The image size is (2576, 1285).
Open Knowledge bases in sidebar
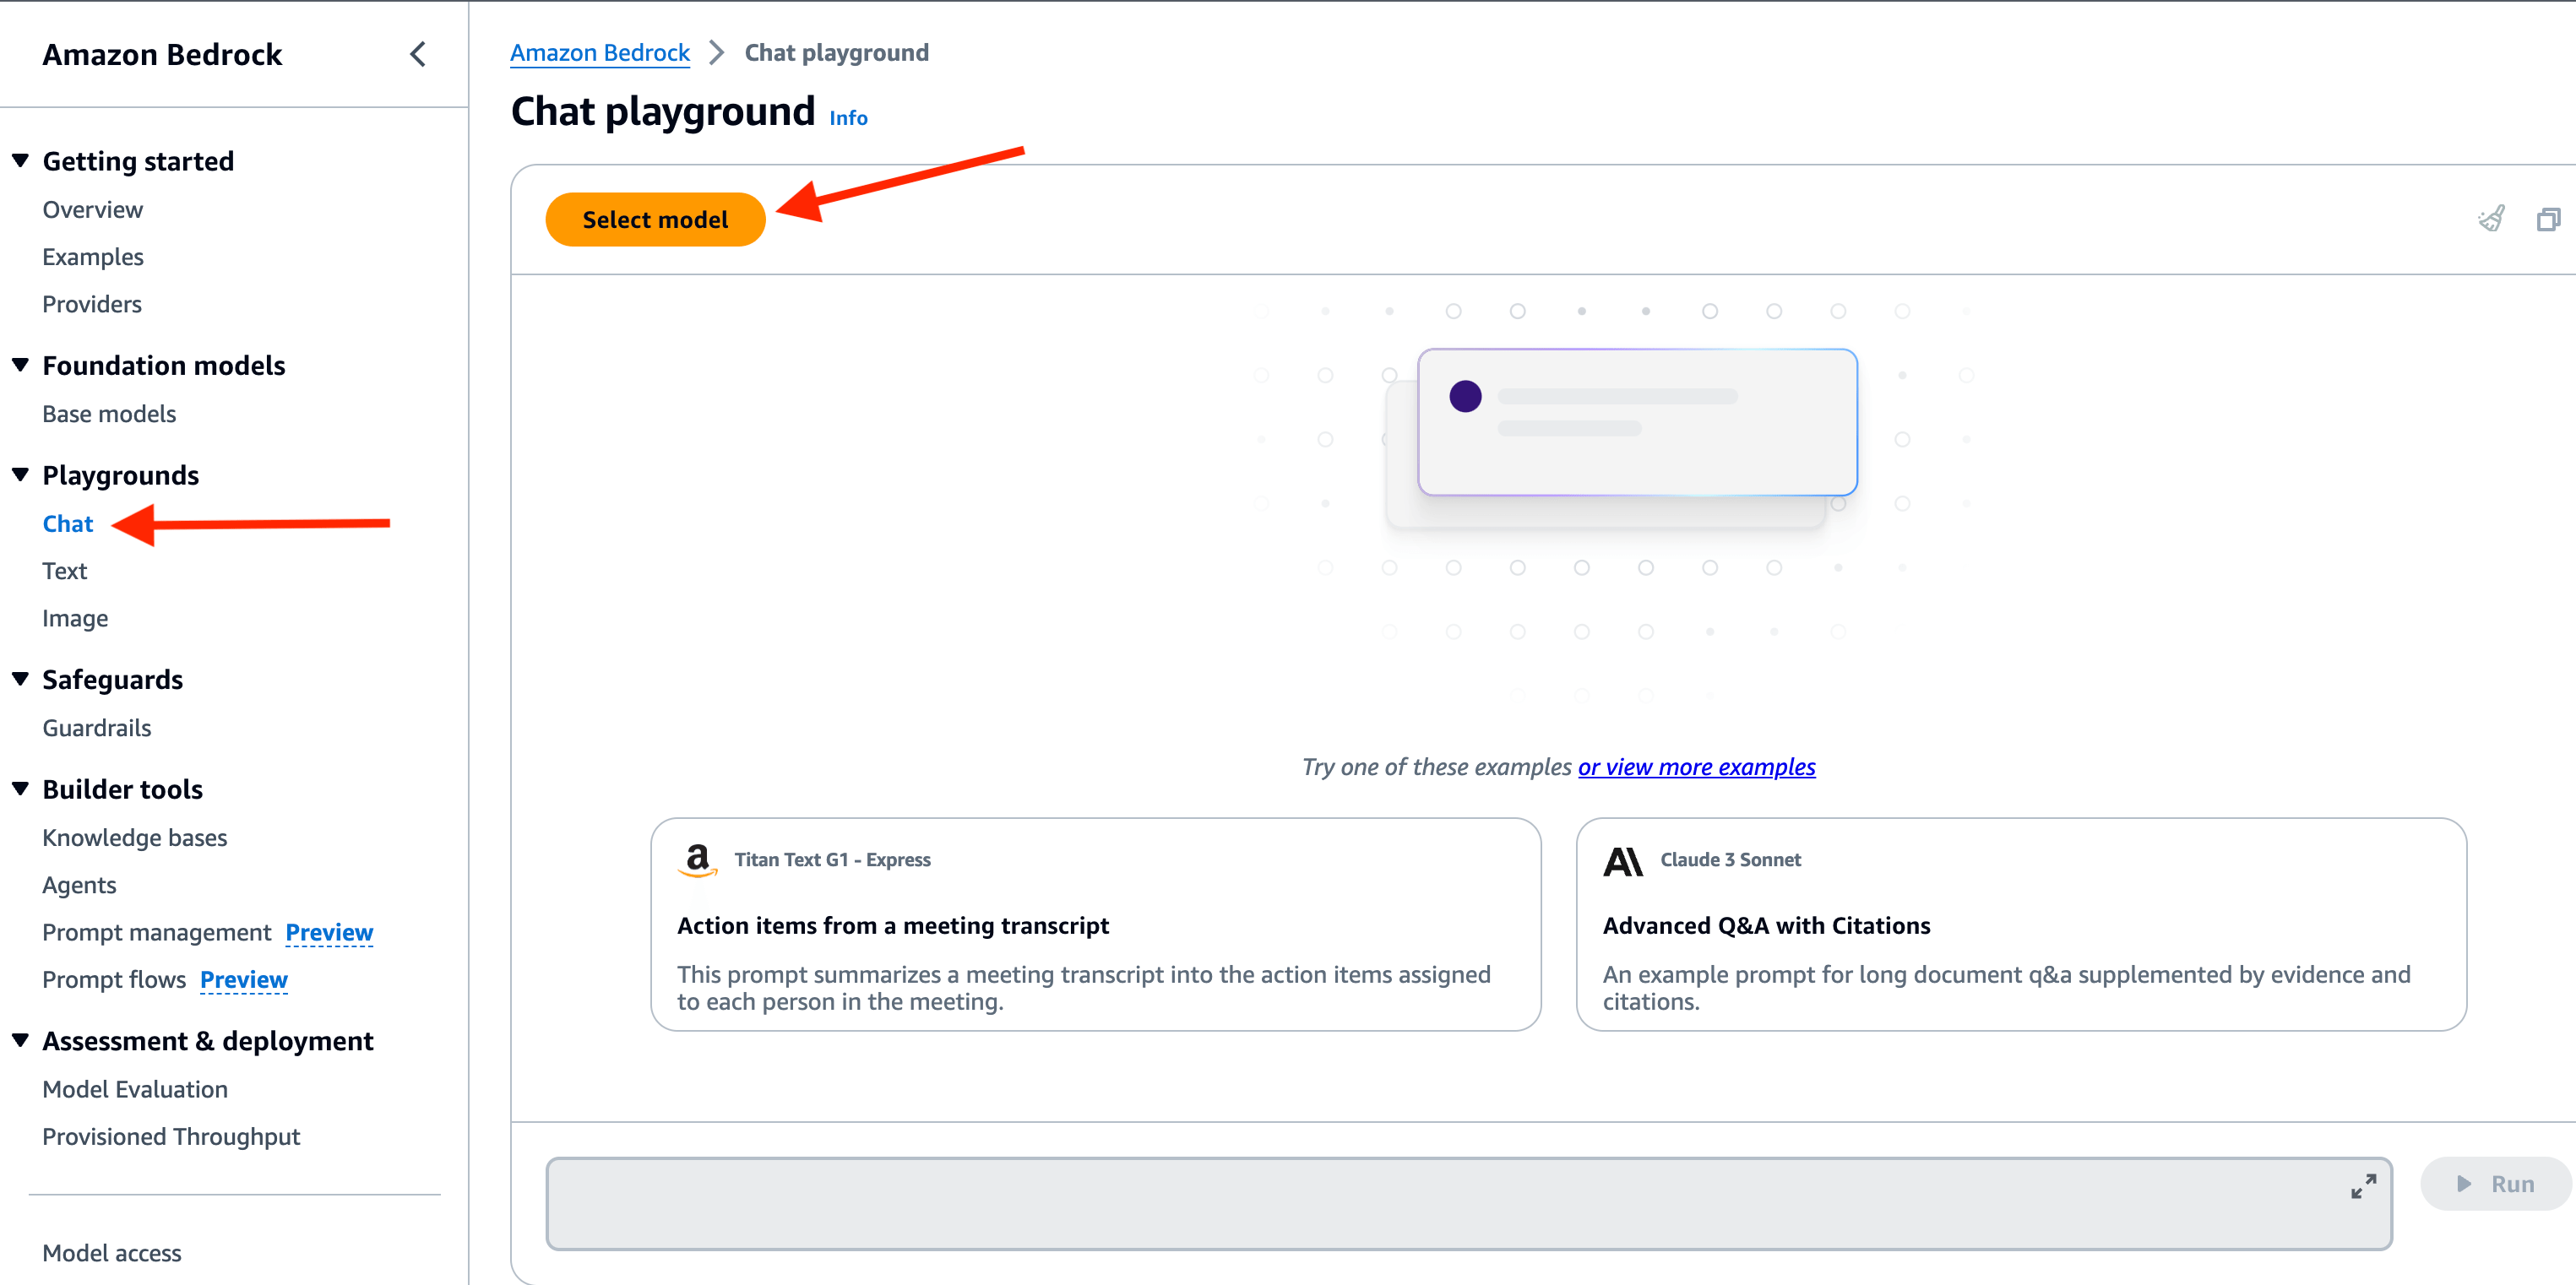pos(135,838)
